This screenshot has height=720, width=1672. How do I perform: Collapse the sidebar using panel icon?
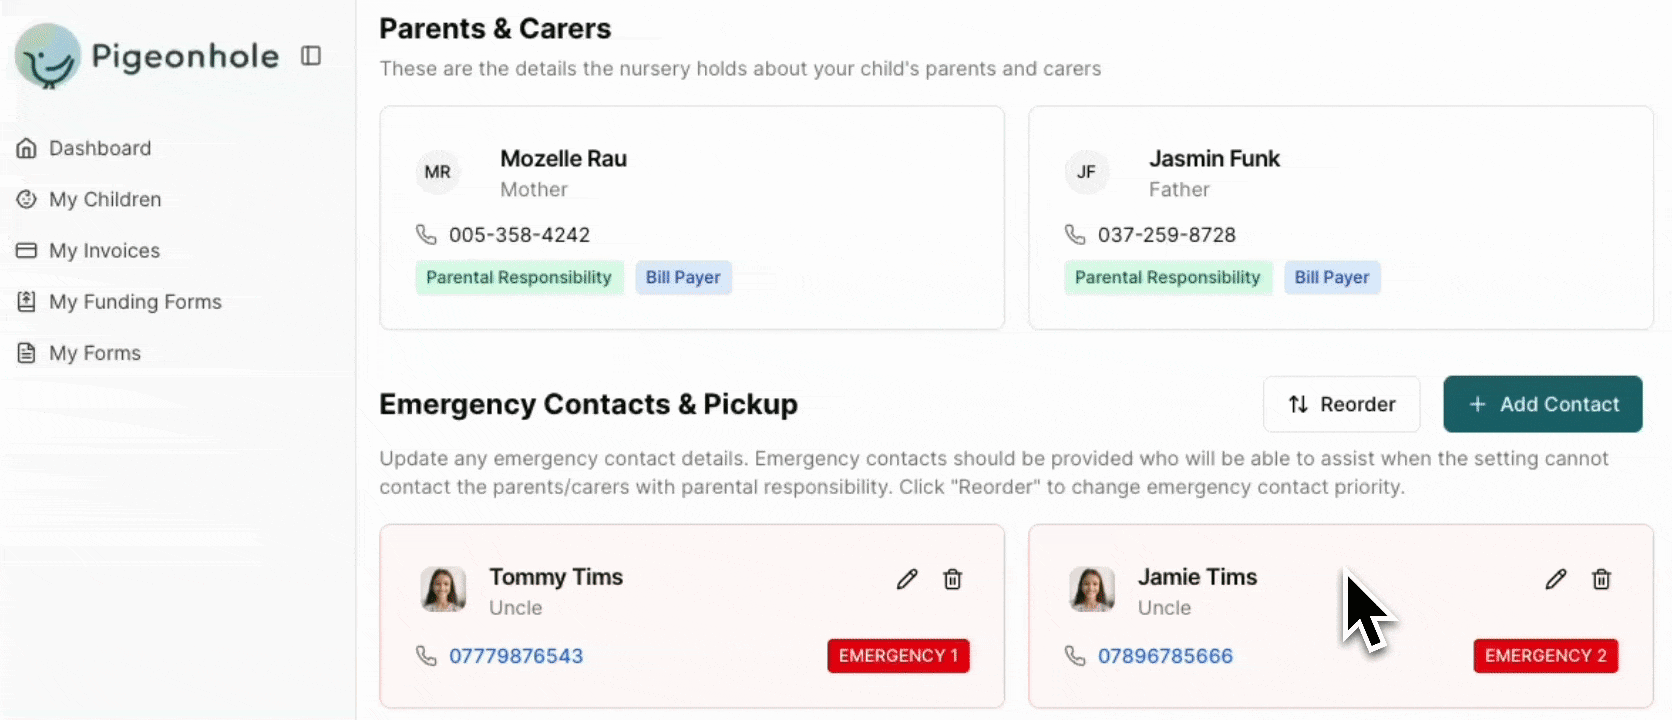coord(311,56)
